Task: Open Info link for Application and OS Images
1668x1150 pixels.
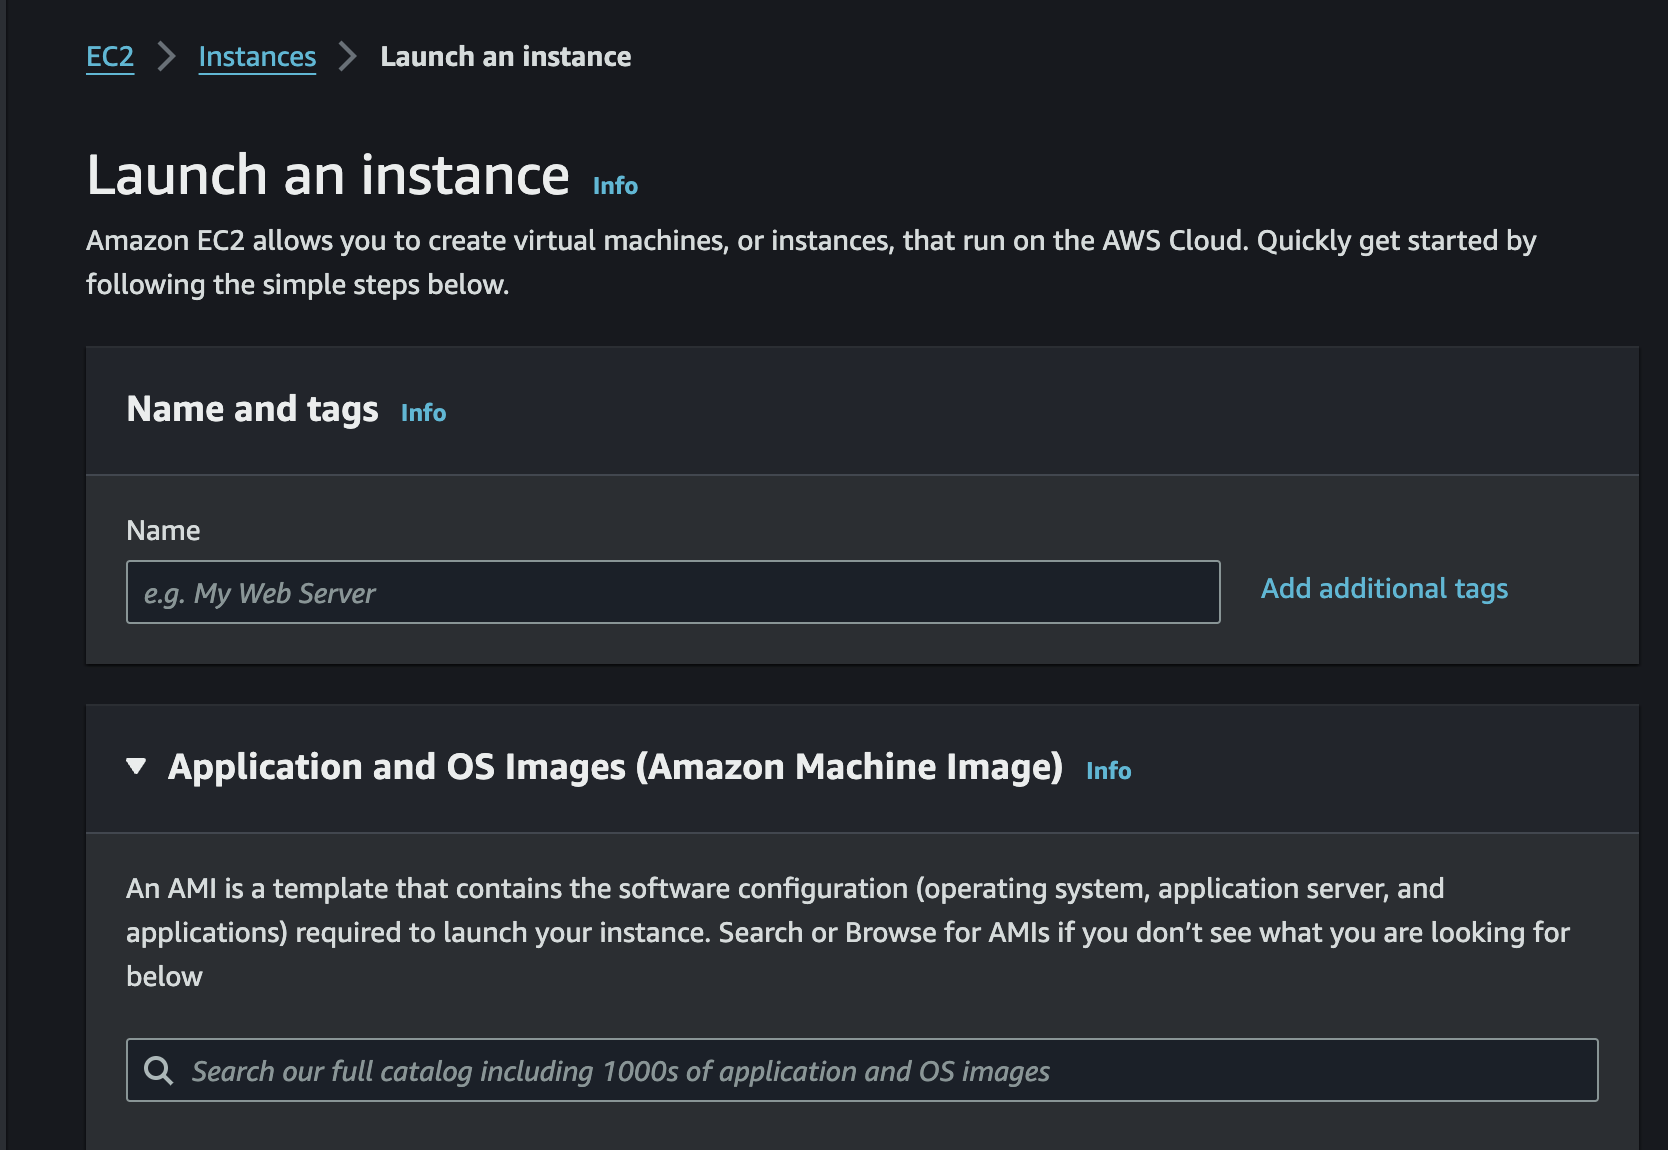Action: pyautogui.click(x=1108, y=771)
